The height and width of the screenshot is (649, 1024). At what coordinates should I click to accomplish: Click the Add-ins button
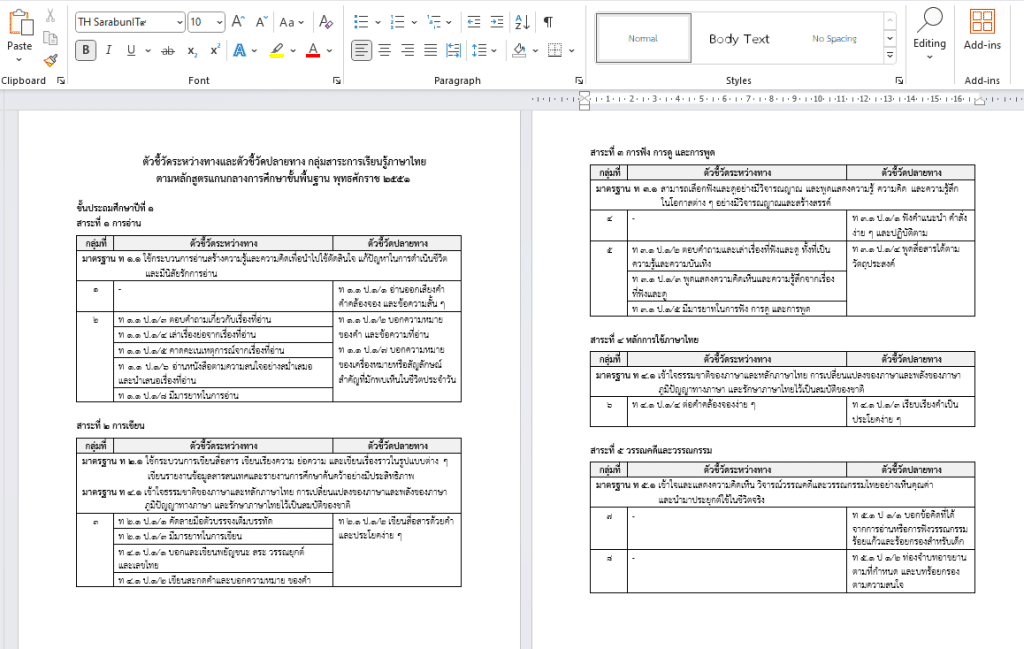pyautogui.click(x=982, y=30)
